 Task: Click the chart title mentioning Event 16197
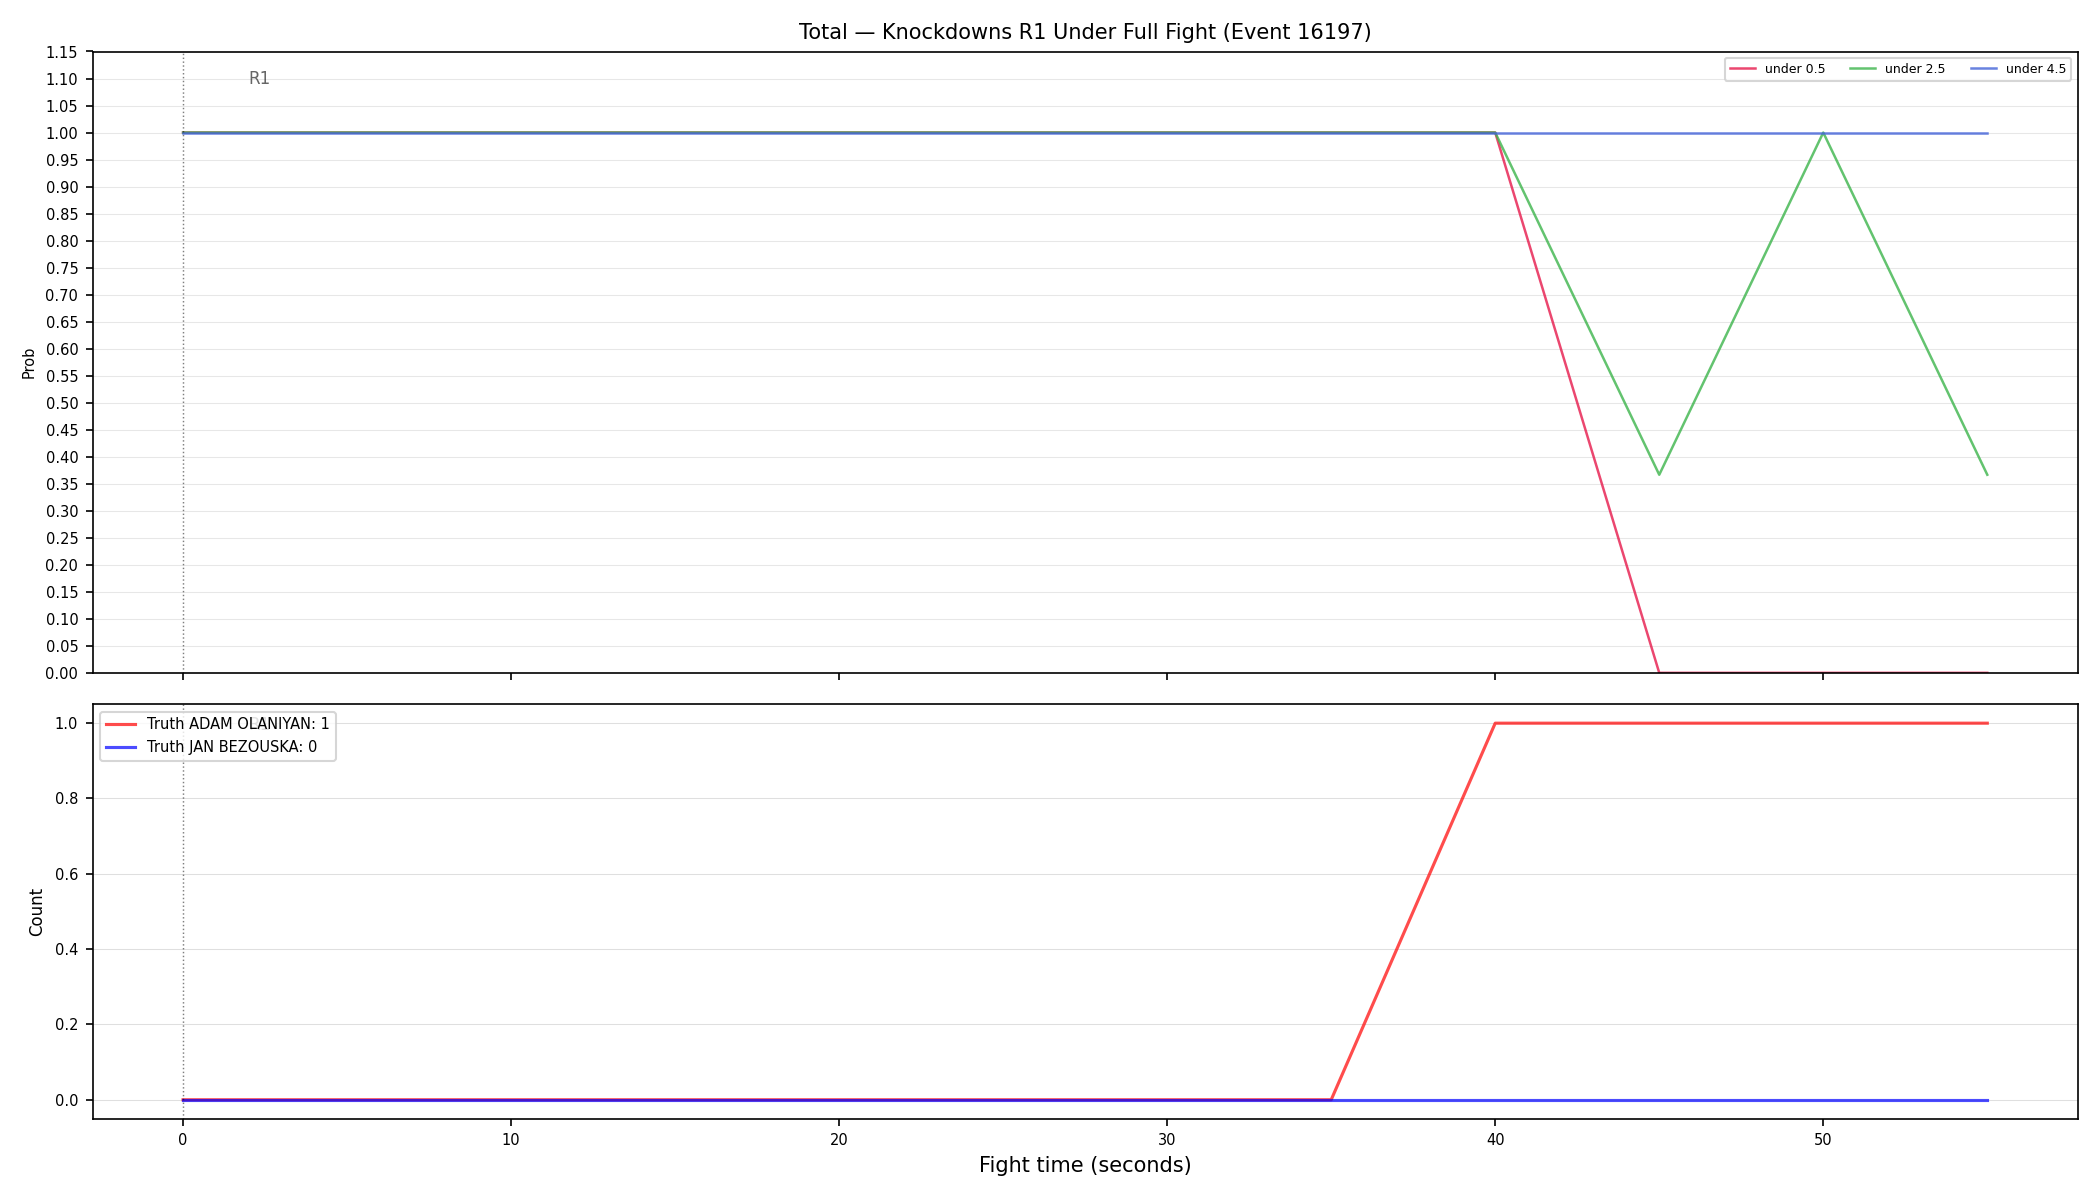[x=1085, y=32]
